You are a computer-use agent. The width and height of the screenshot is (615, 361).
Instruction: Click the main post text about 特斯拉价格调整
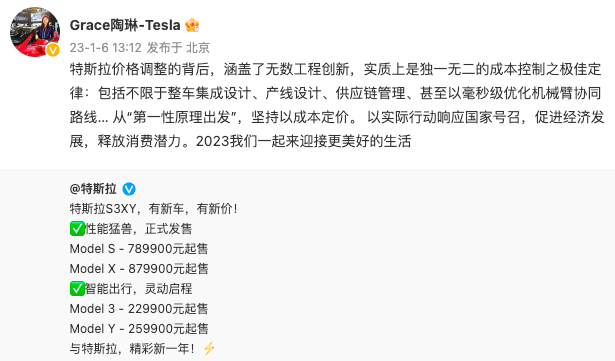click(x=337, y=105)
